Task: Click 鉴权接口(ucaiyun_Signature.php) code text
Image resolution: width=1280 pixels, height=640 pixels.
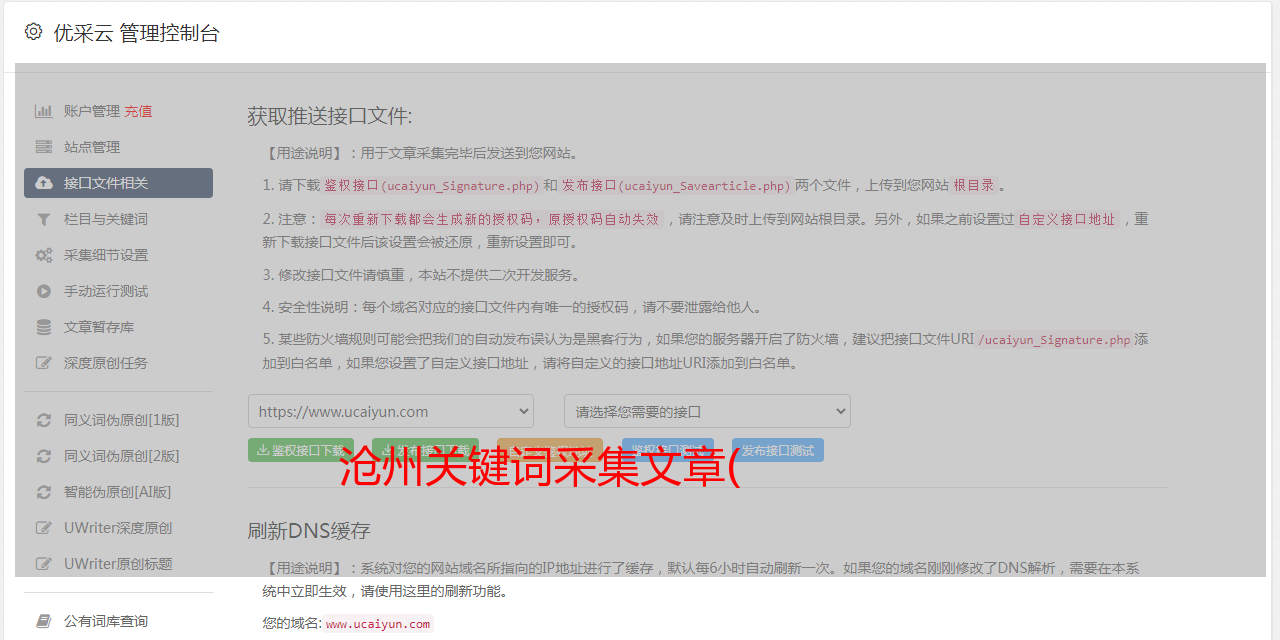Action: [431, 185]
